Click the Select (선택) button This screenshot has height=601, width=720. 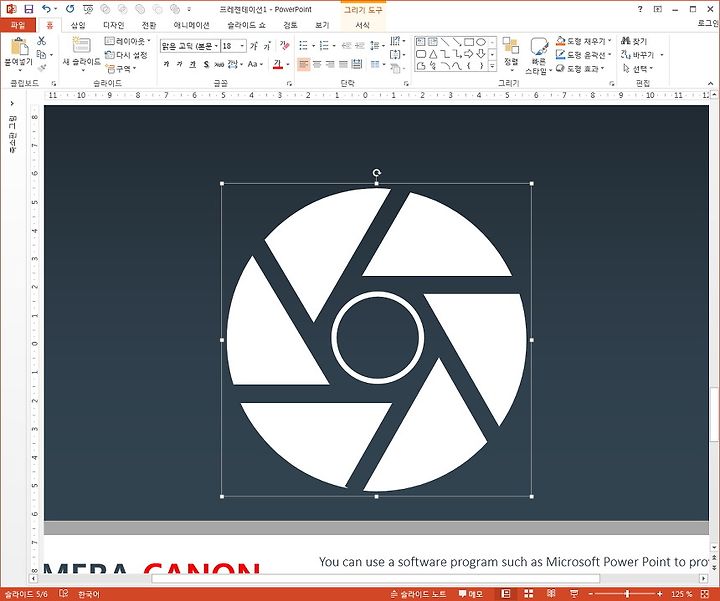pyautogui.click(x=637, y=69)
